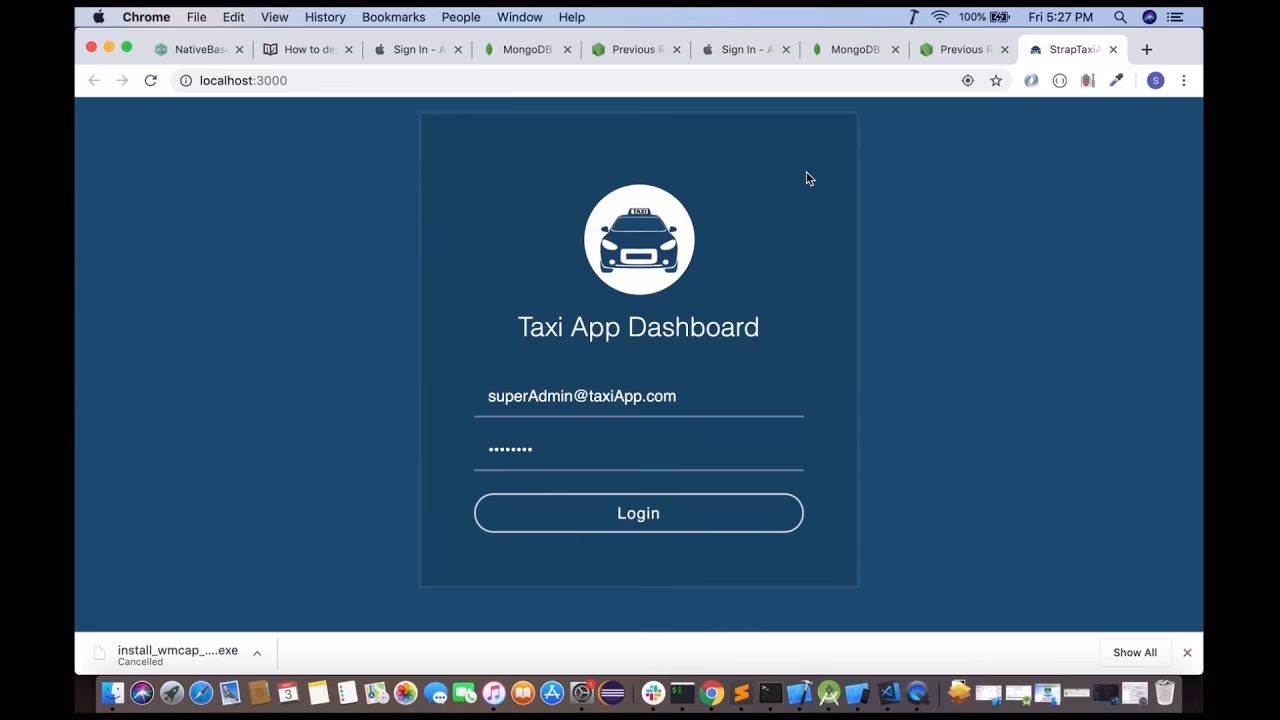Click the superAdmin@taxiApp.com email field
Screen dimensions: 1280x720
638,396
